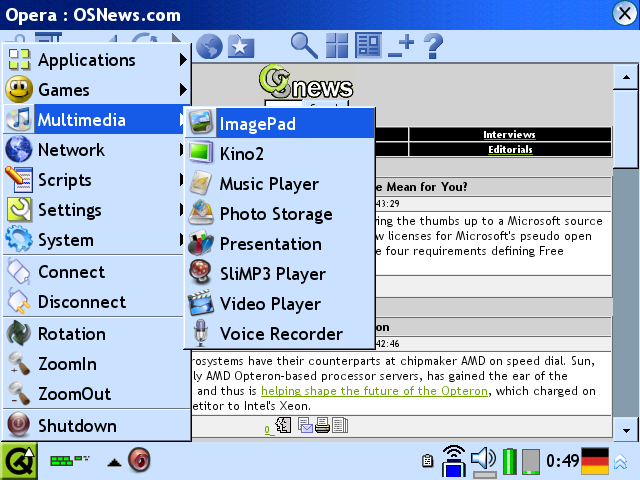Click the German flag language tray icon
Screen dimensions: 640x480
[595, 461]
